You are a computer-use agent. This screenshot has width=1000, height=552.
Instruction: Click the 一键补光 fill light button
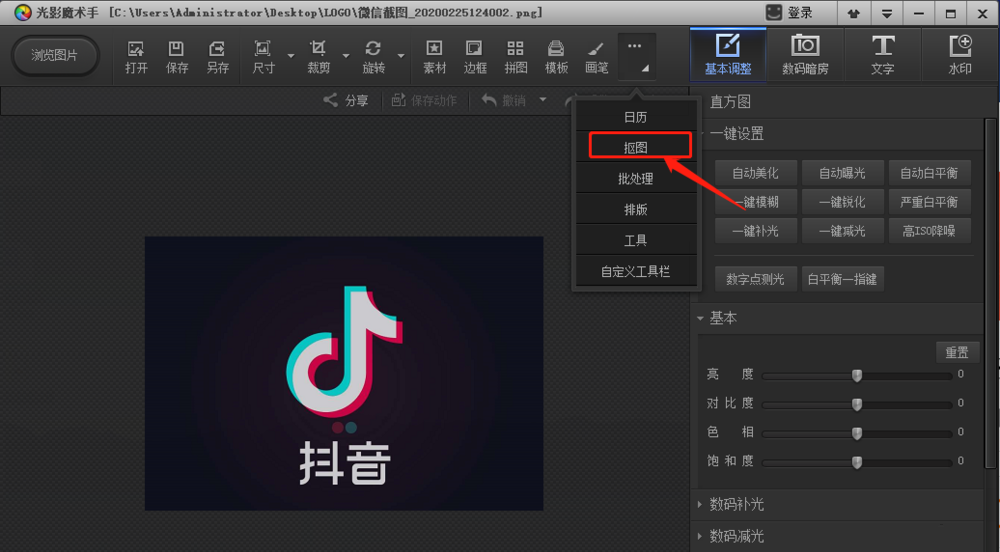[755, 231]
